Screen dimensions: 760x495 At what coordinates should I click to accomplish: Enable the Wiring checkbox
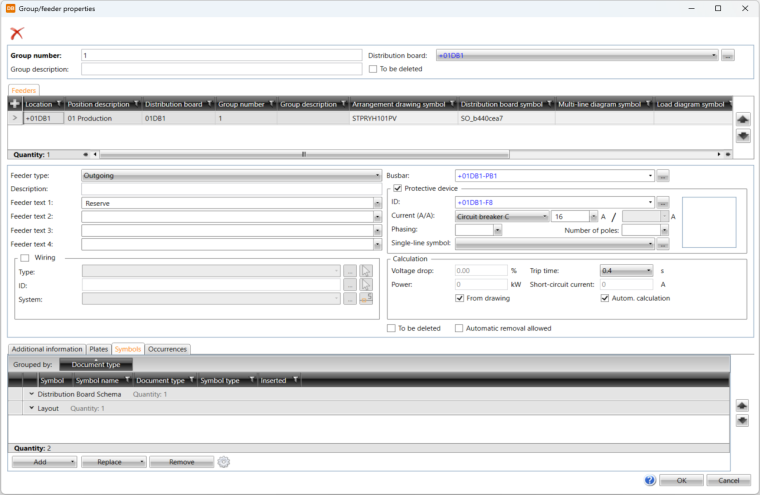(x=25, y=257)
